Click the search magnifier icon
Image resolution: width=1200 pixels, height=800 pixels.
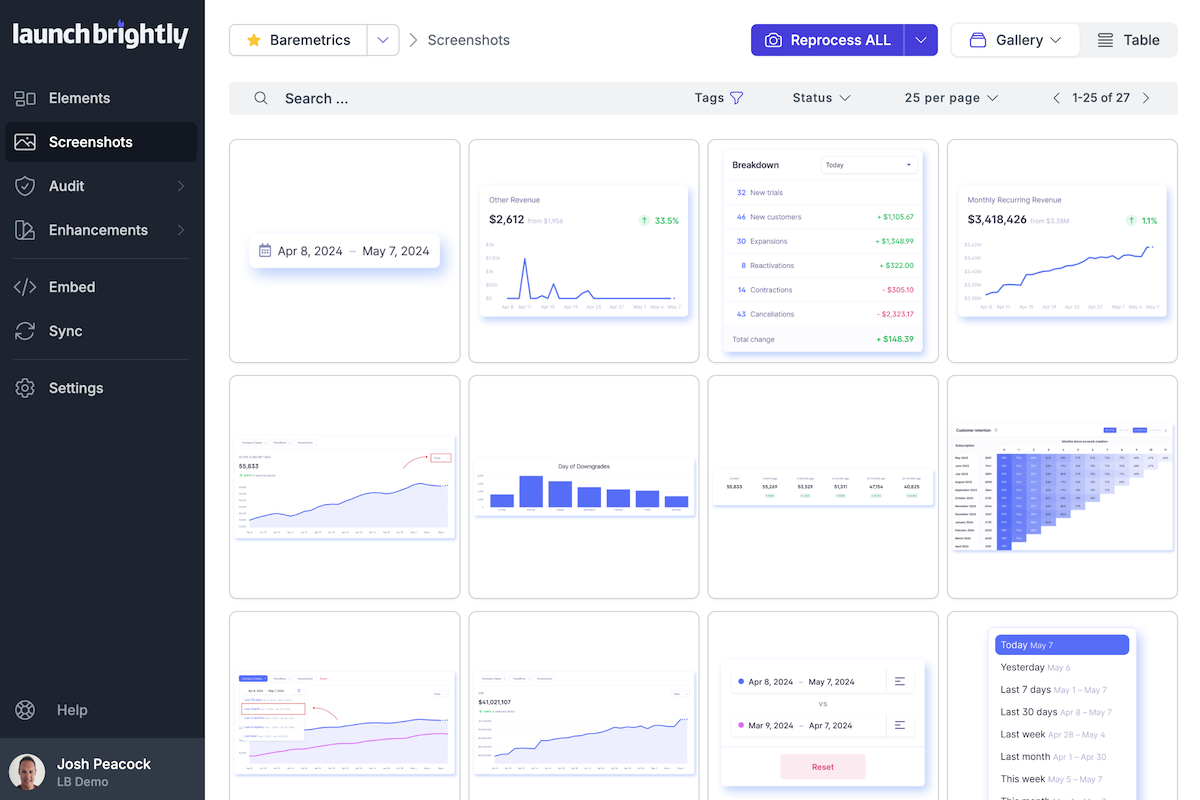[x=260, y=98]
